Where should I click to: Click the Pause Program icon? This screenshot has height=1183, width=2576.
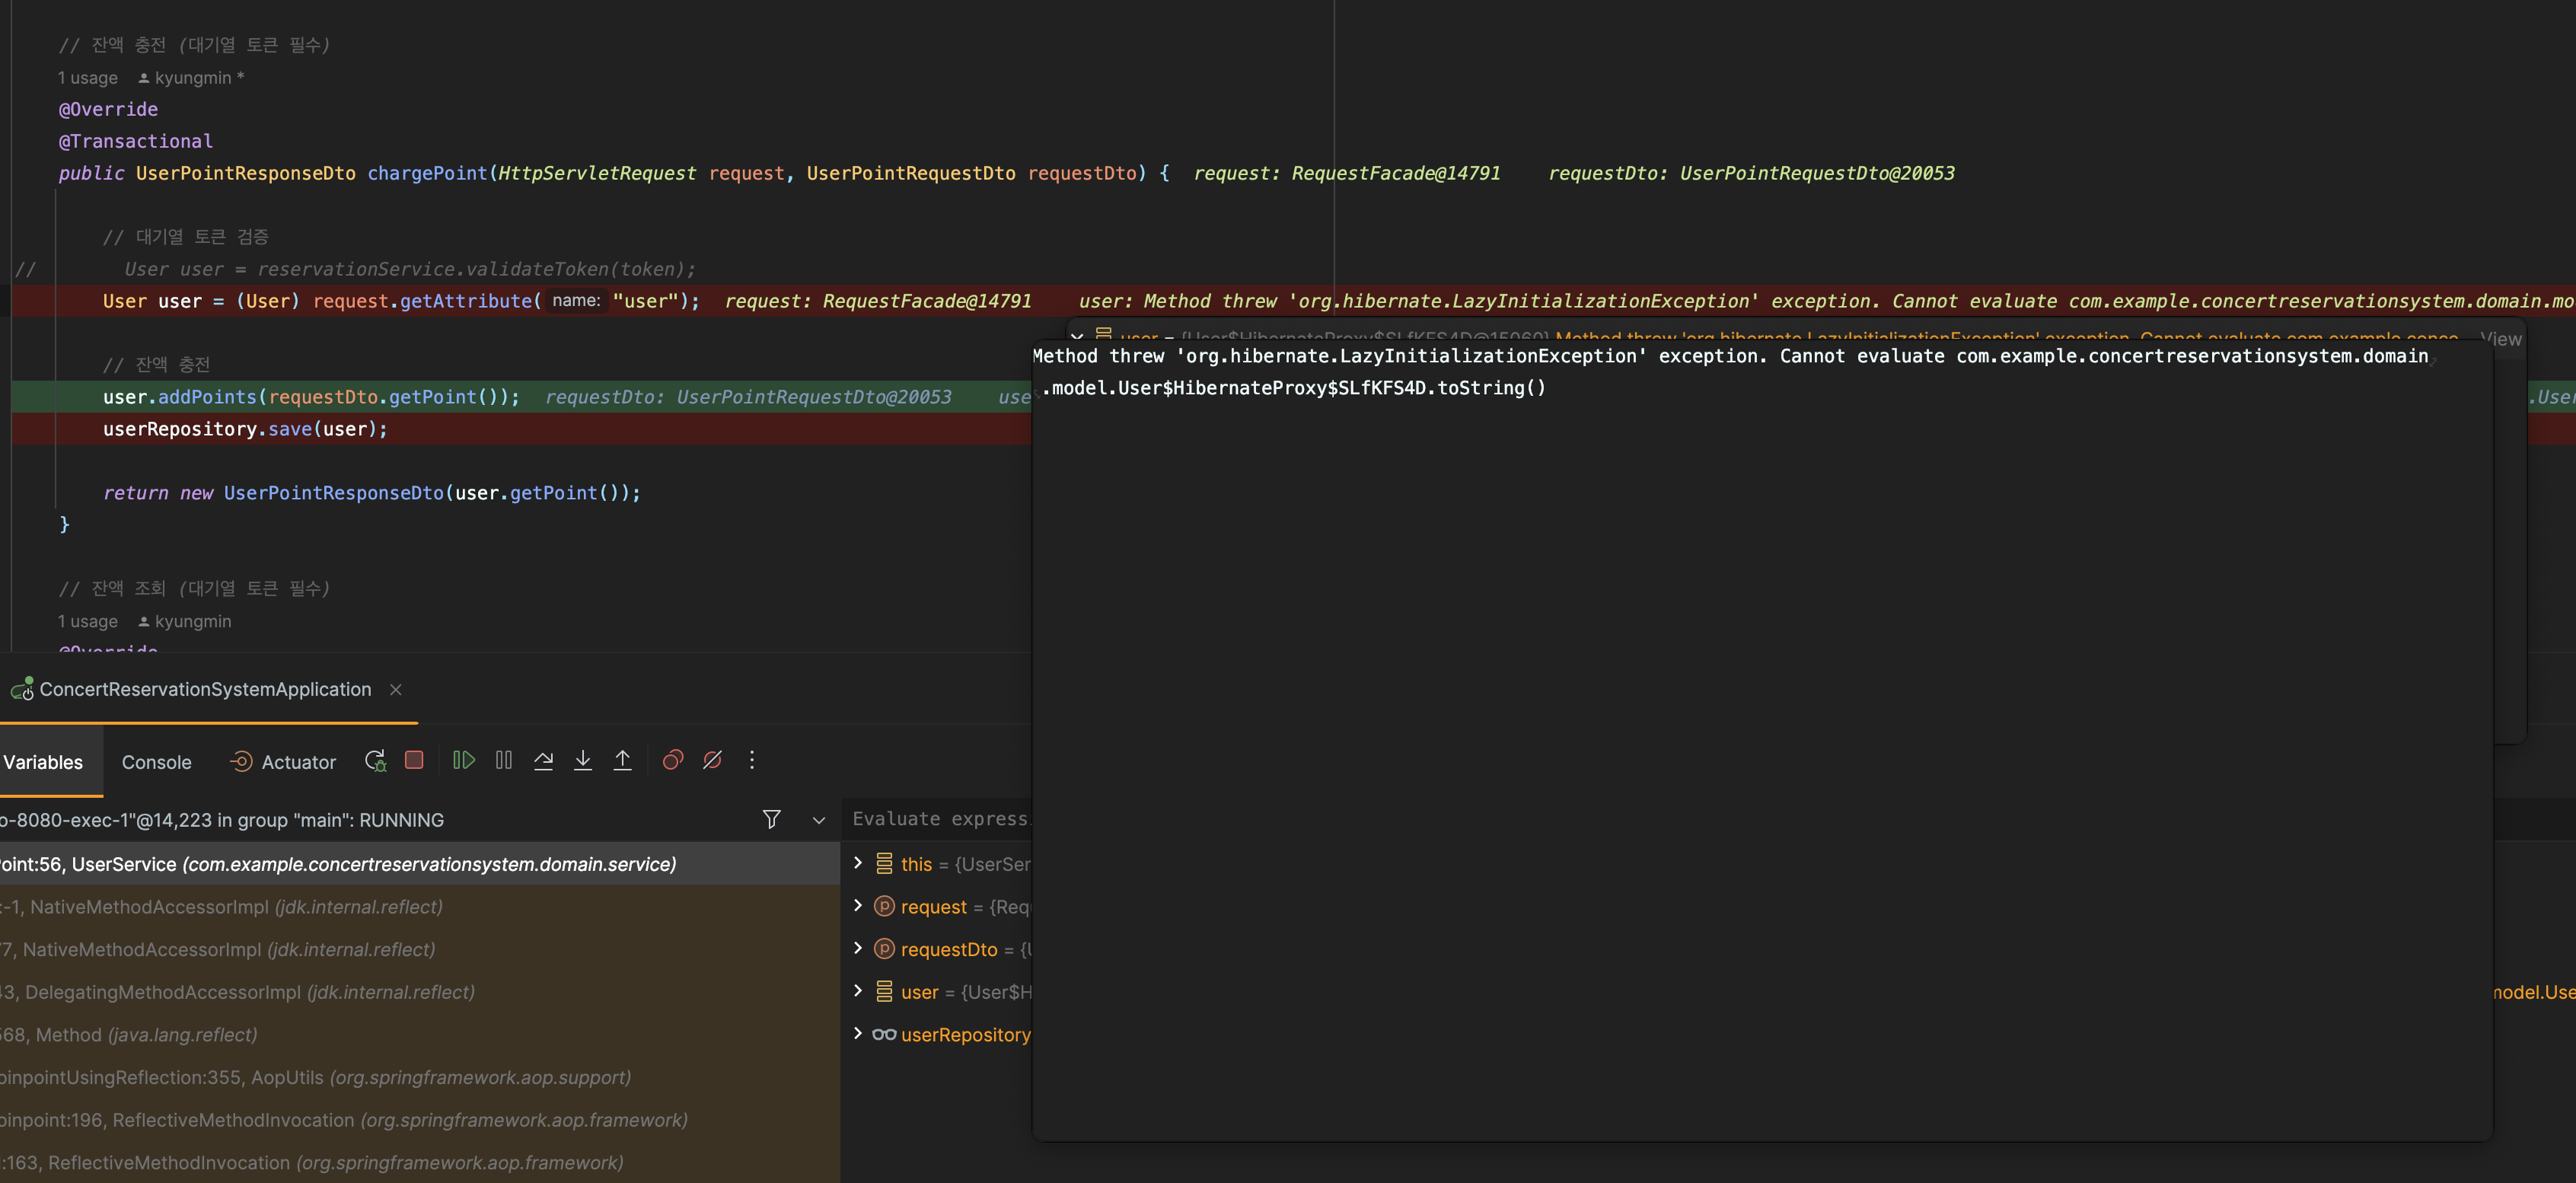(x=505, y=760)
